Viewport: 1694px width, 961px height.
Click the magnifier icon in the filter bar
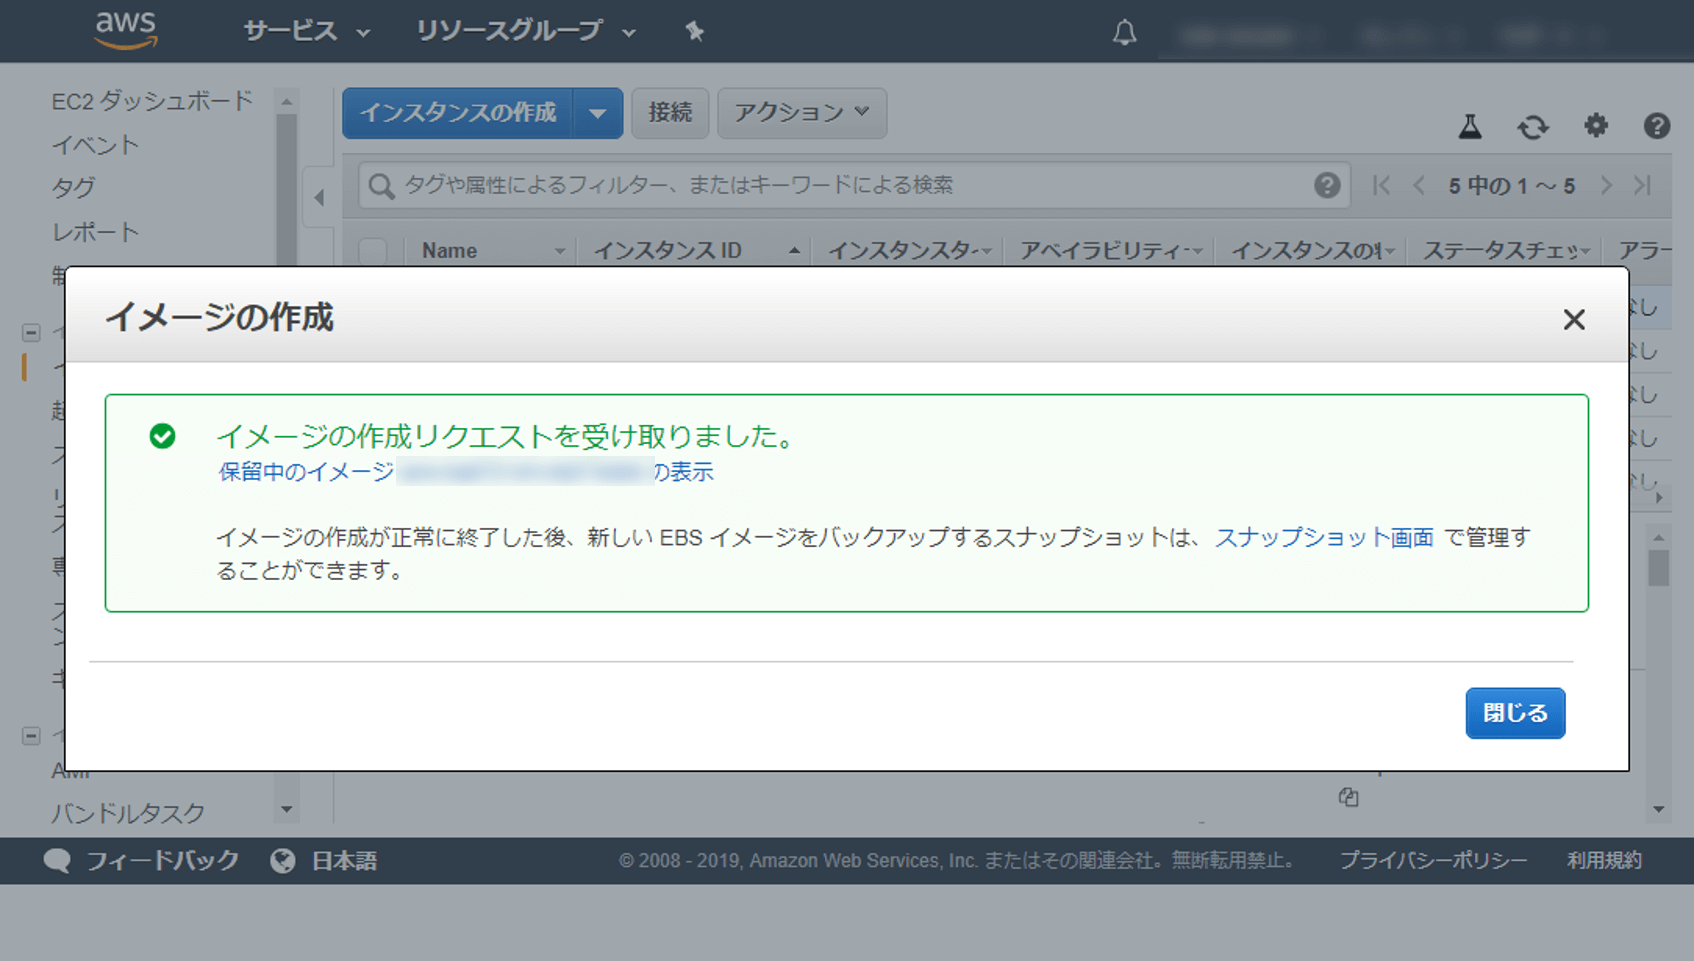380,185
